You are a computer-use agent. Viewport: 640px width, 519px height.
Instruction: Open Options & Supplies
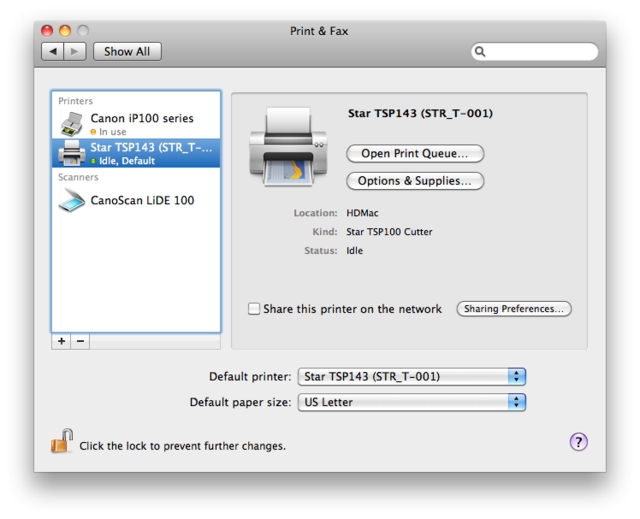pyautogui.click(x=414, y=181)
